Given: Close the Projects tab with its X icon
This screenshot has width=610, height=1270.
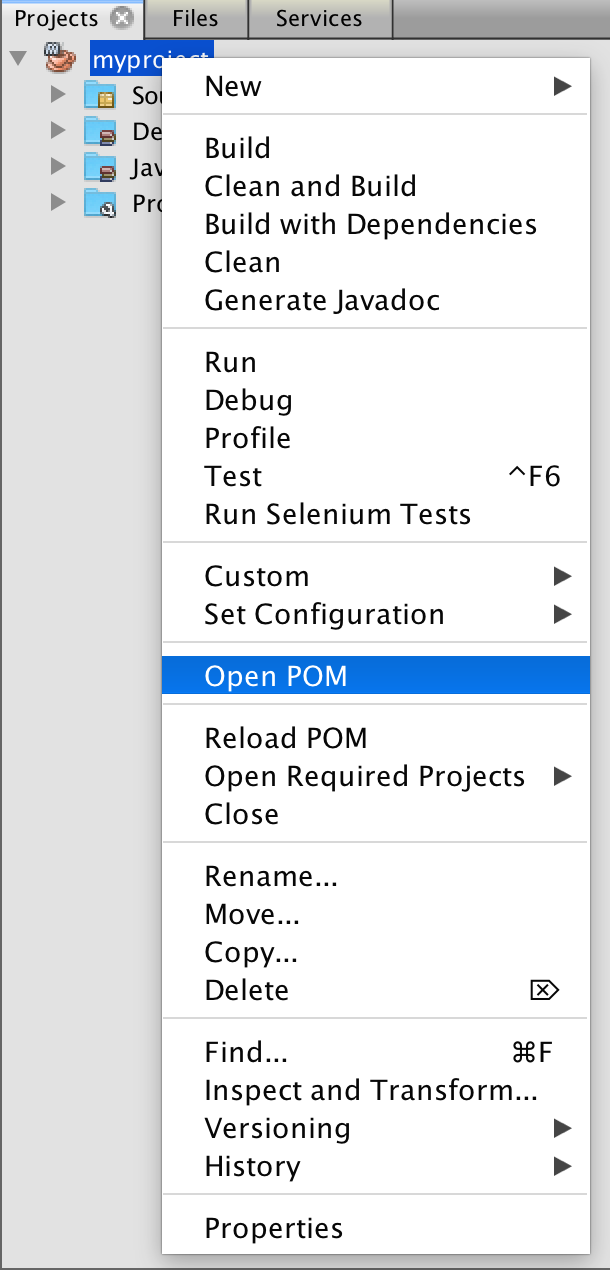Looking at the screenshot, I should [122, 18].
